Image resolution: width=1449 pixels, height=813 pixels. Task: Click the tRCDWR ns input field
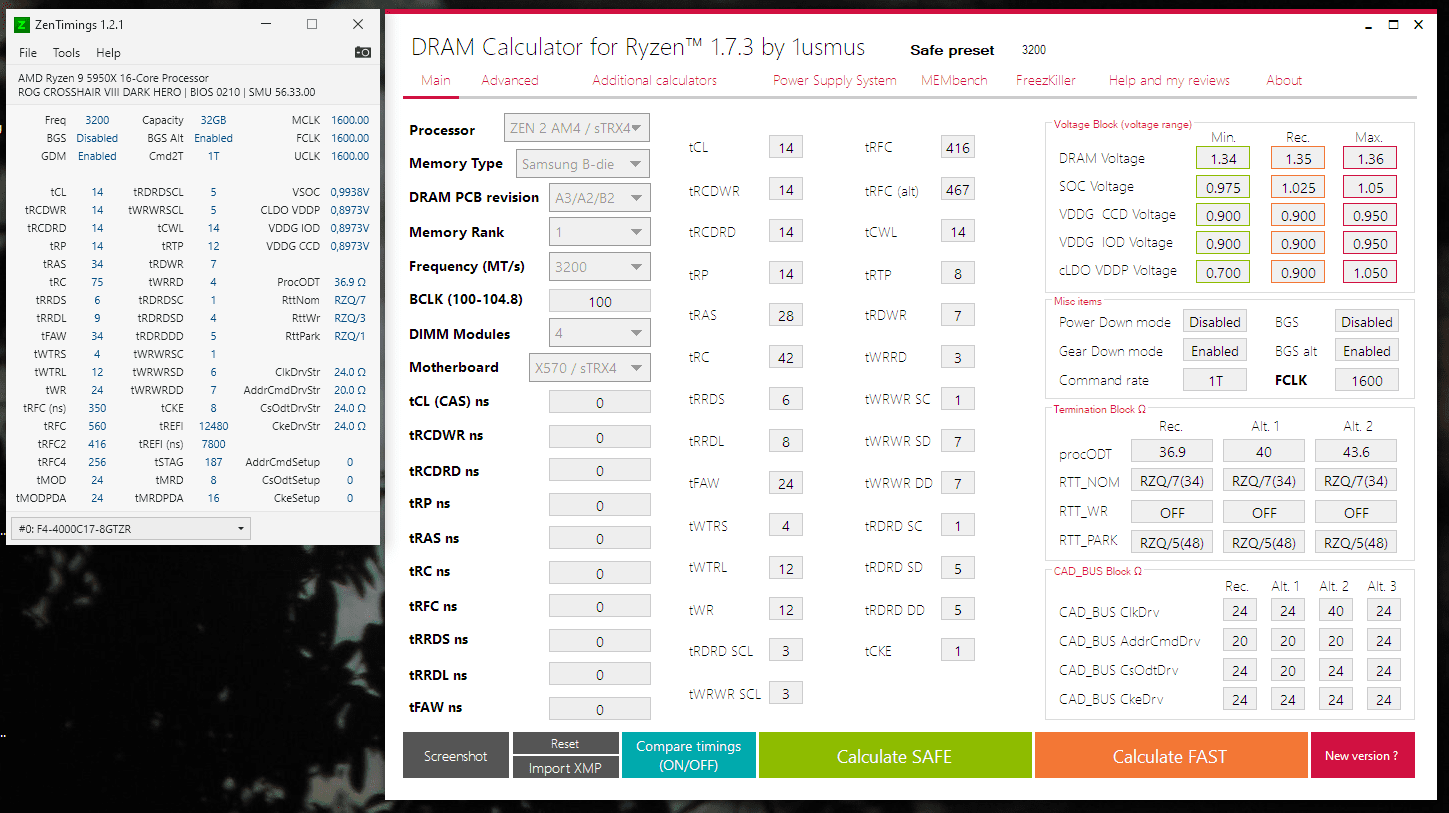tap(600, 437)
